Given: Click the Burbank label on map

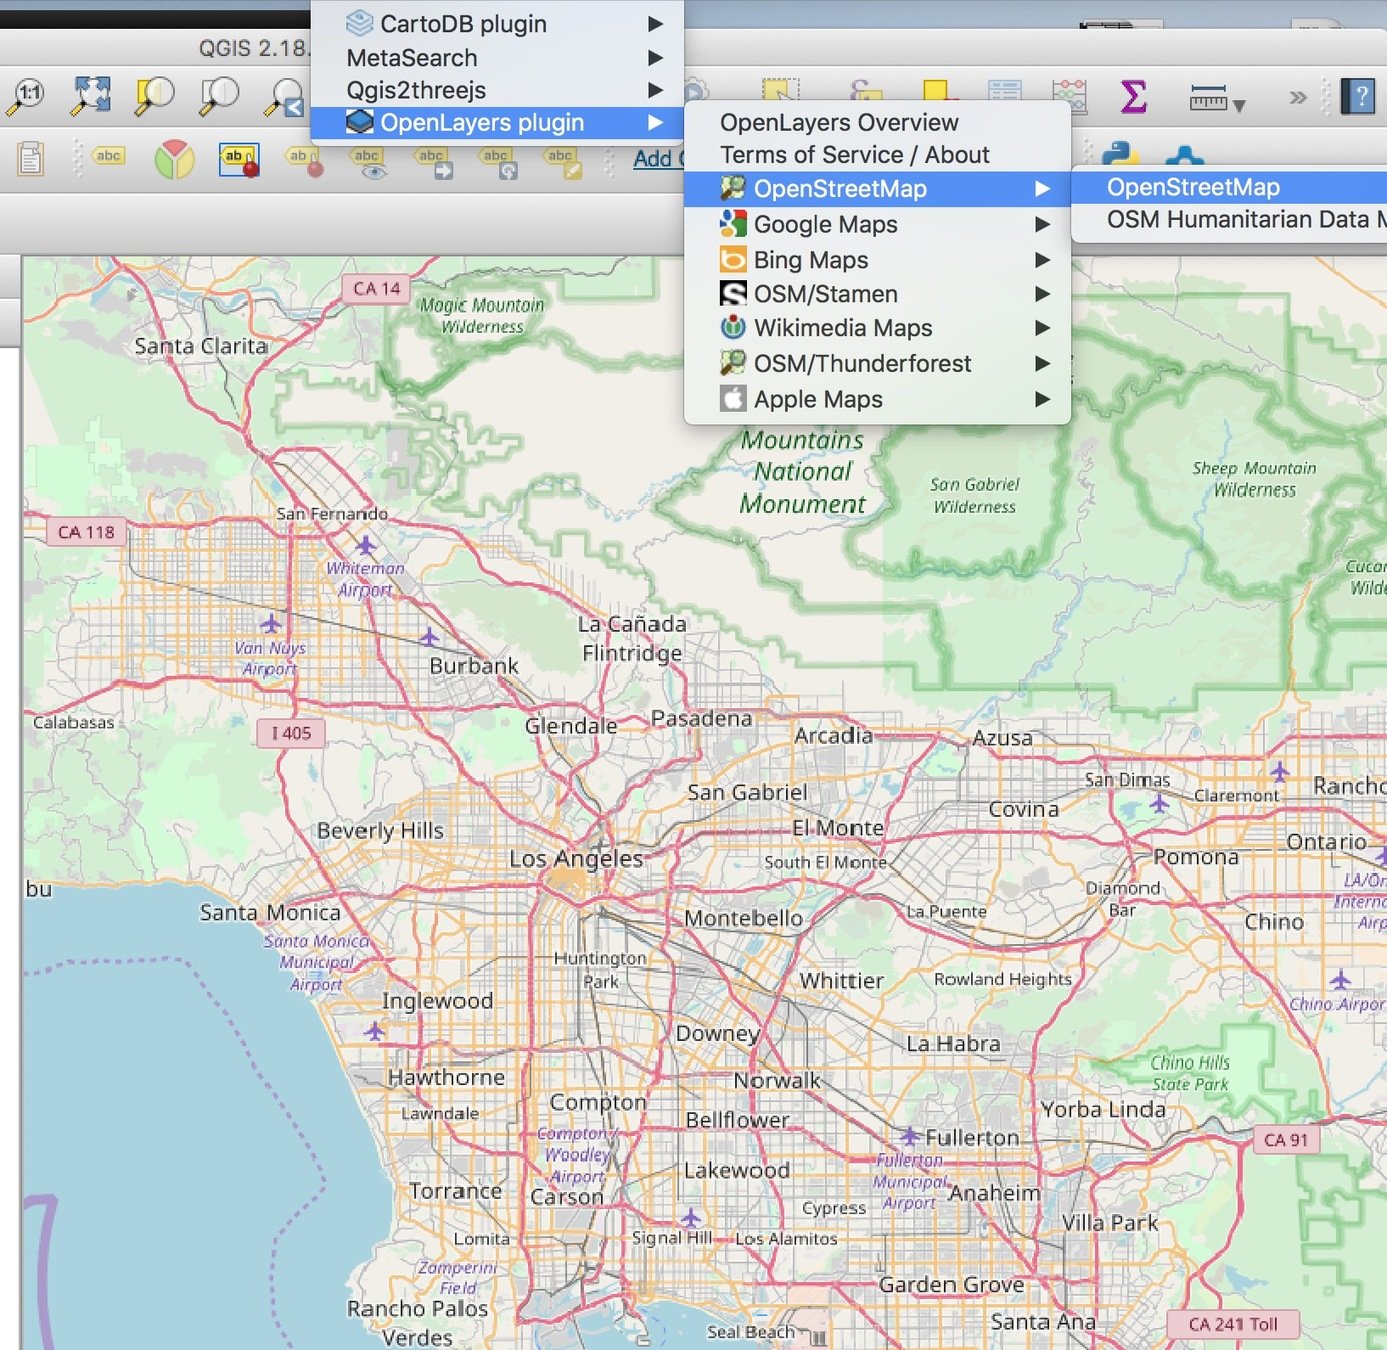Looking at the screenshot, I should click(x=474, y=665).
